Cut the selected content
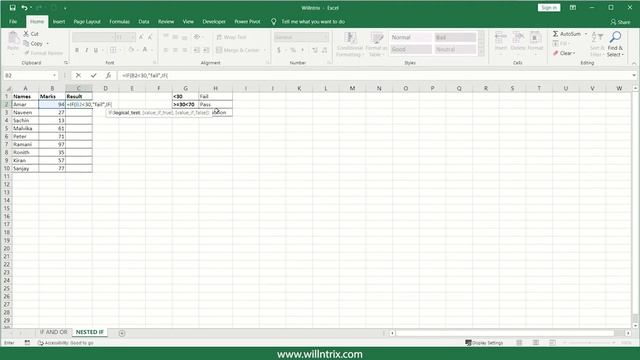Image resolution: width=640 pixels, height=360 pixels. click(31, 34)
